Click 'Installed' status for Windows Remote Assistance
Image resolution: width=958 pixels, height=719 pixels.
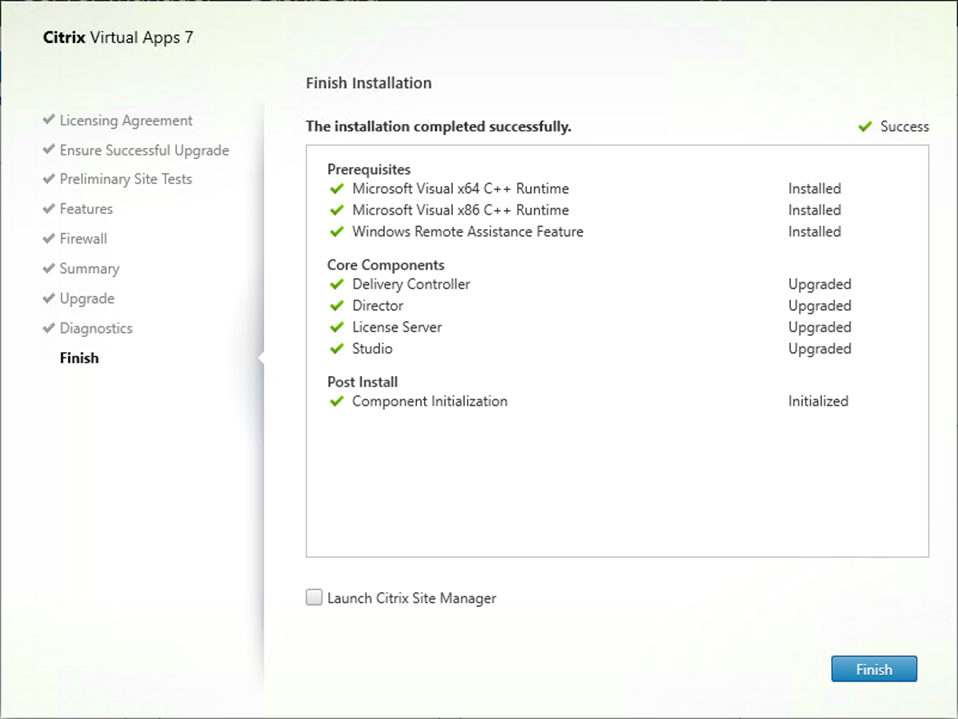[x=814, y=232]
